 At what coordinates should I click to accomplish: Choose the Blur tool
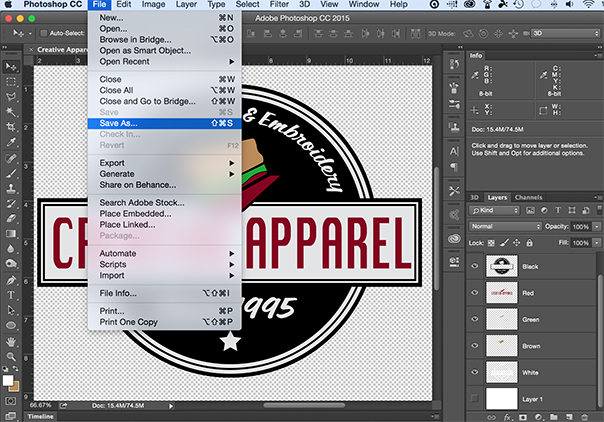11,248
